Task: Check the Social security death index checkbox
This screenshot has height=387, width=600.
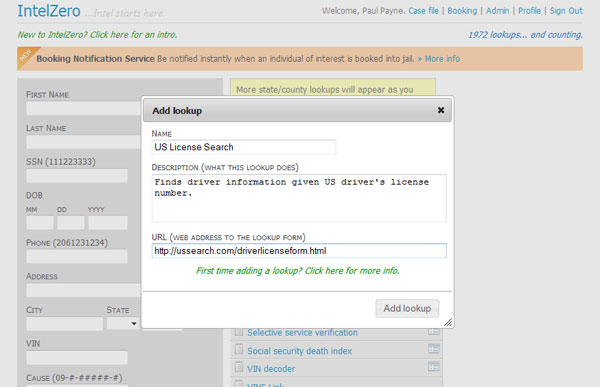Action: click(x=239, y=349)
